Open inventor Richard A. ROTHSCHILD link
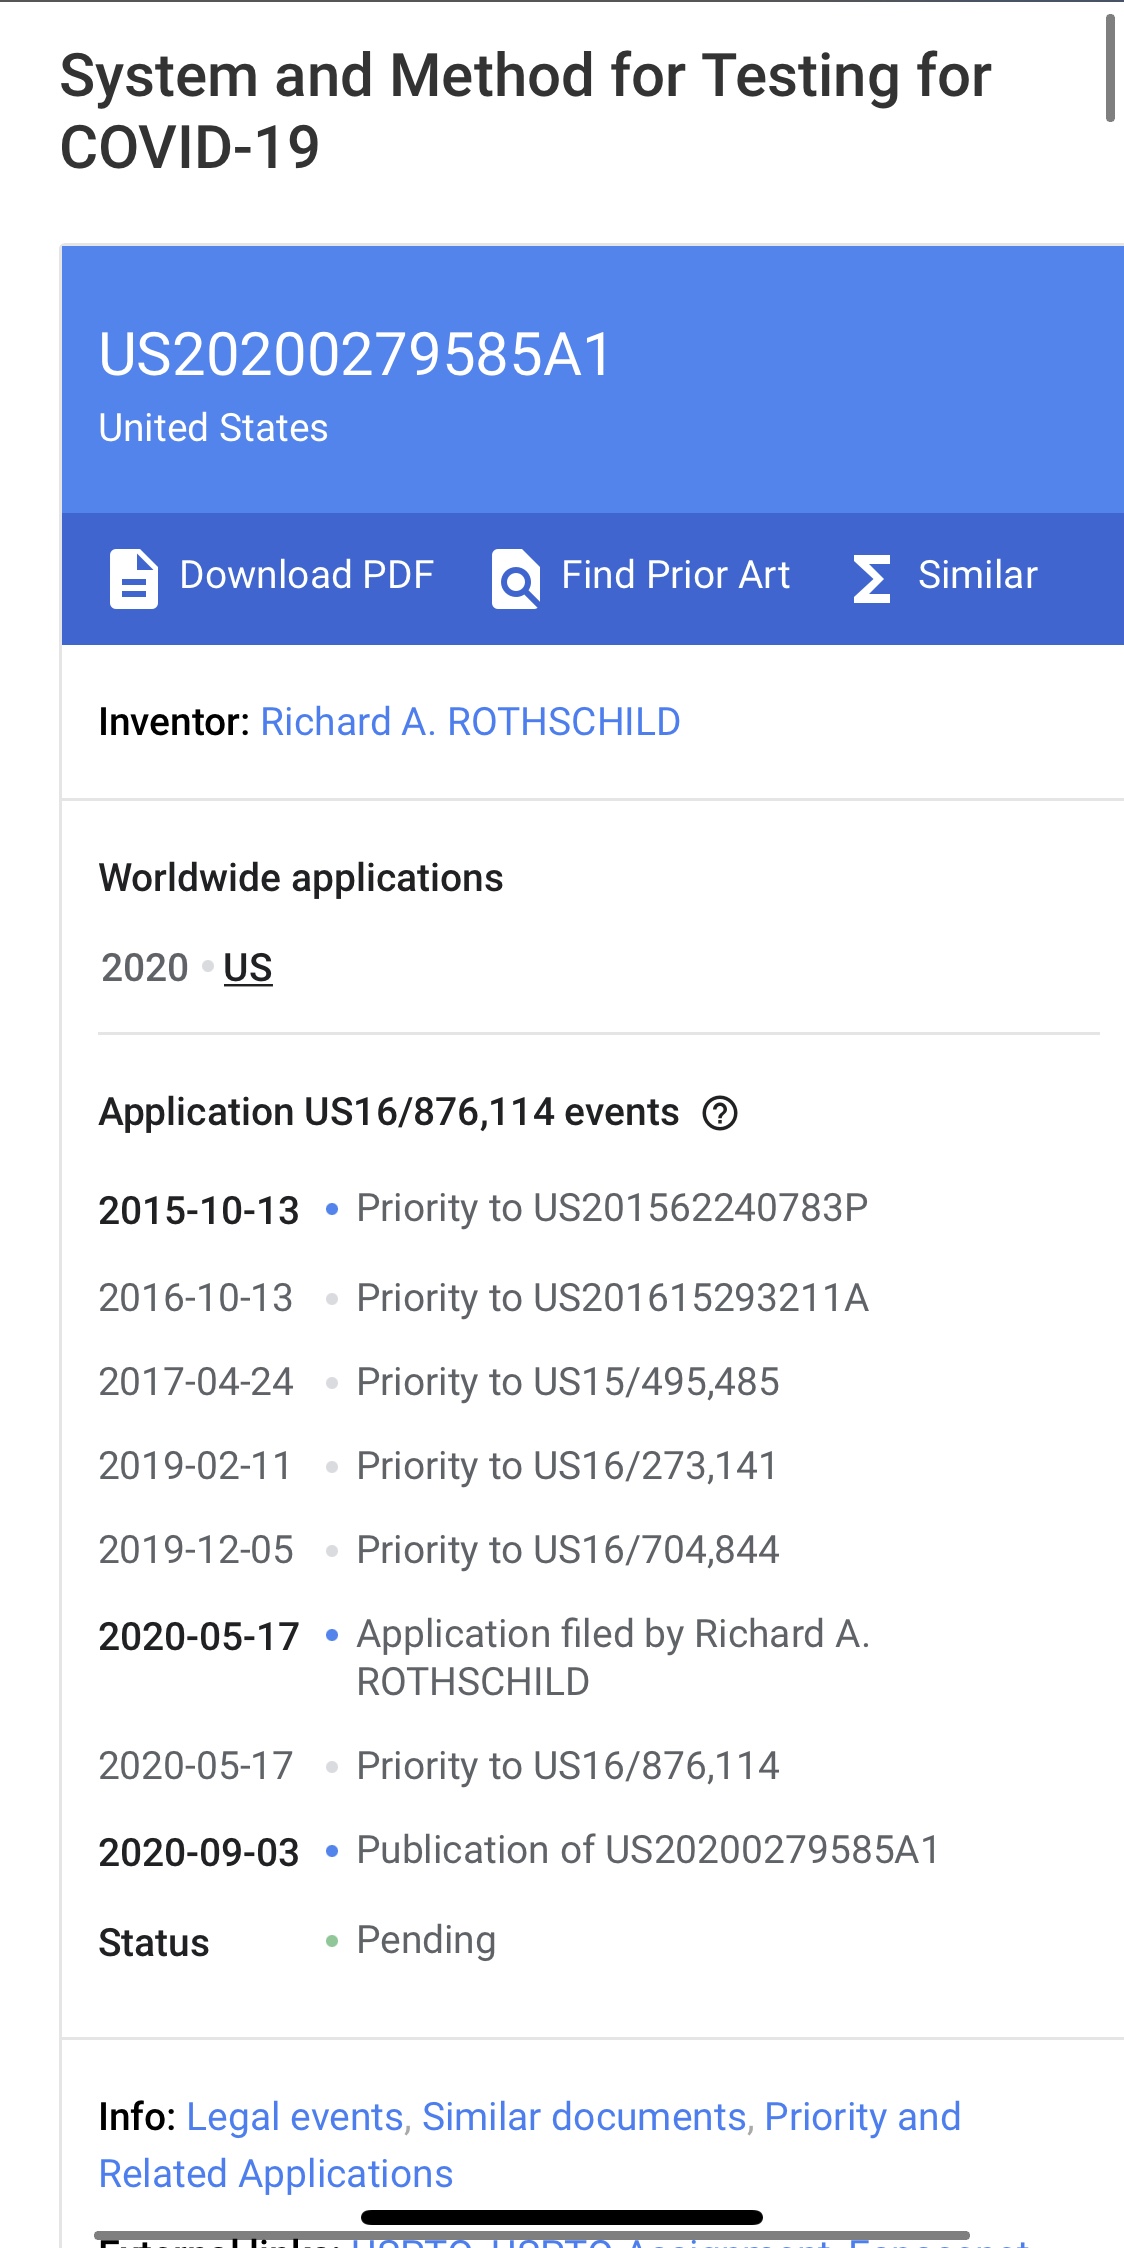 470,722
